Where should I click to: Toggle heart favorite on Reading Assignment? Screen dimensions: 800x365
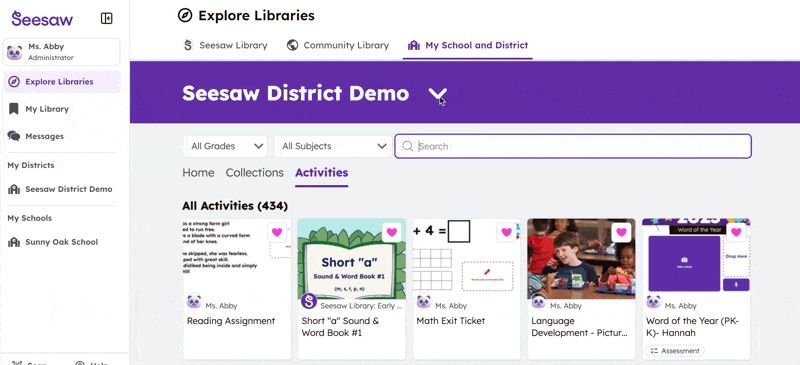277,232
